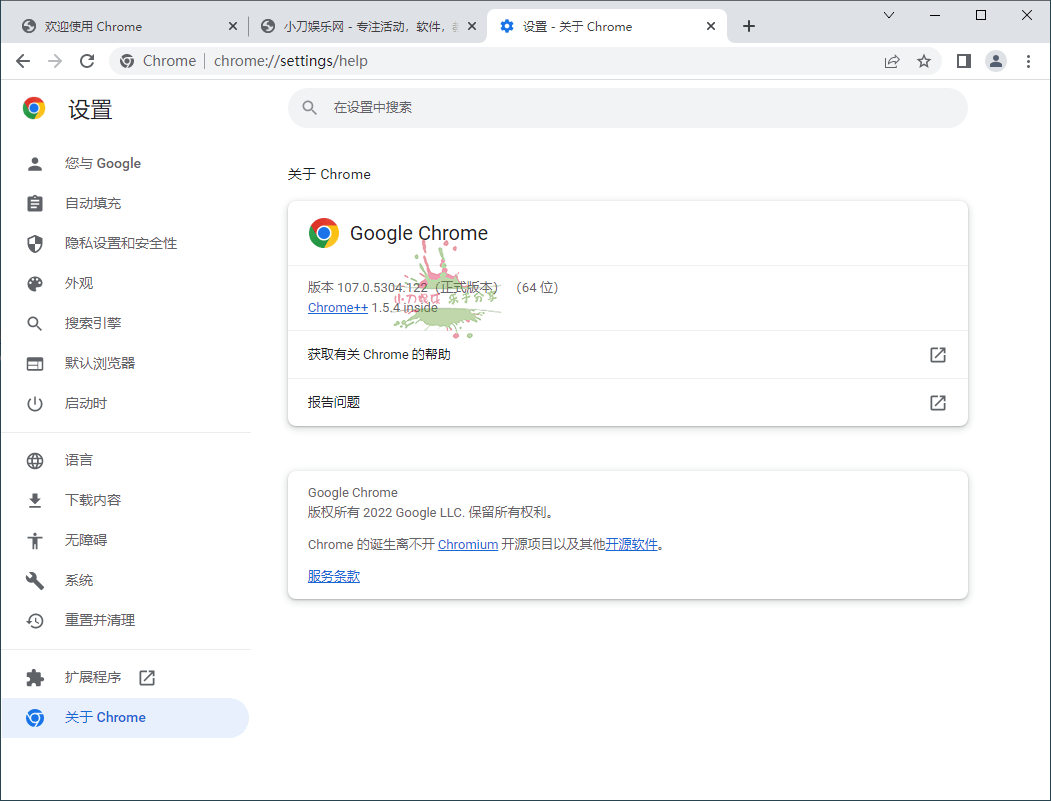Click inside the 在设置中搜索 search field

pos(627,108)
